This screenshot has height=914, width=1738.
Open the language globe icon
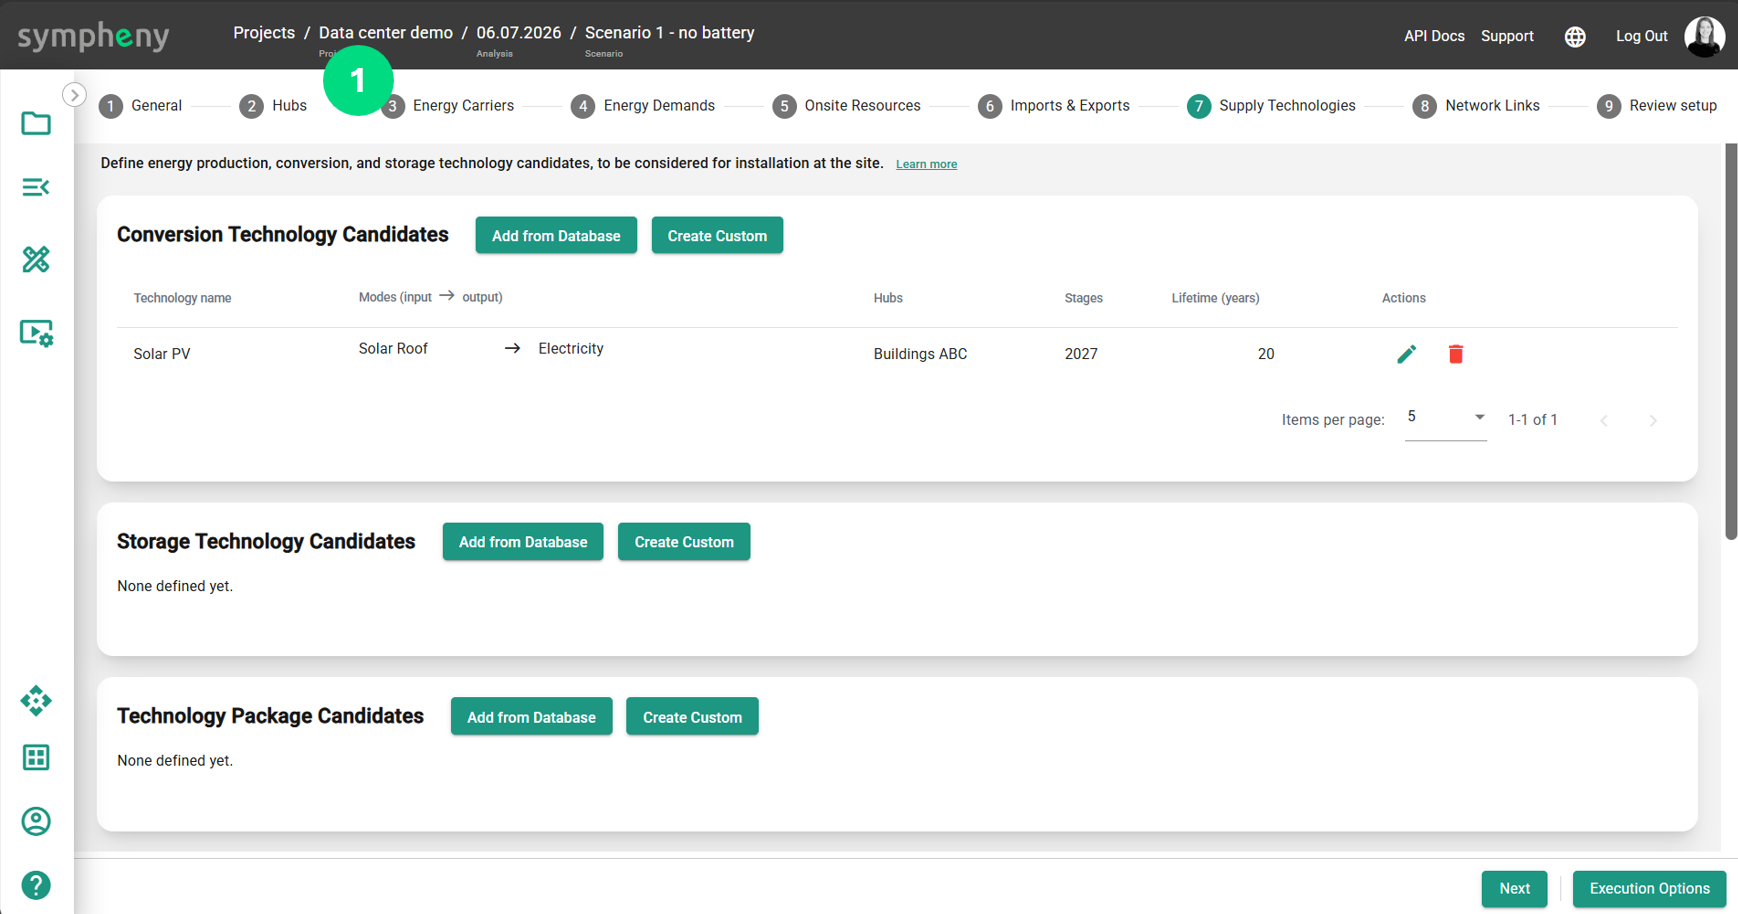tap(1575, 36)
